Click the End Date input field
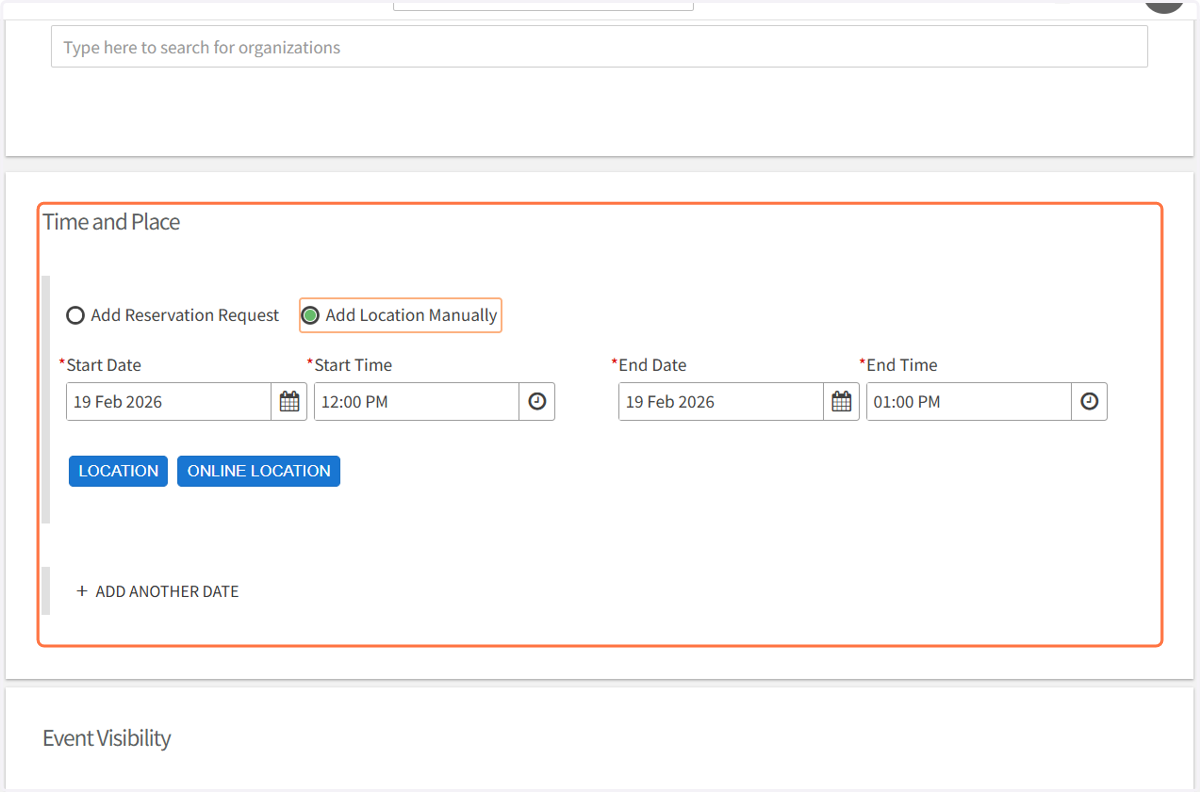 click(721, 402)
